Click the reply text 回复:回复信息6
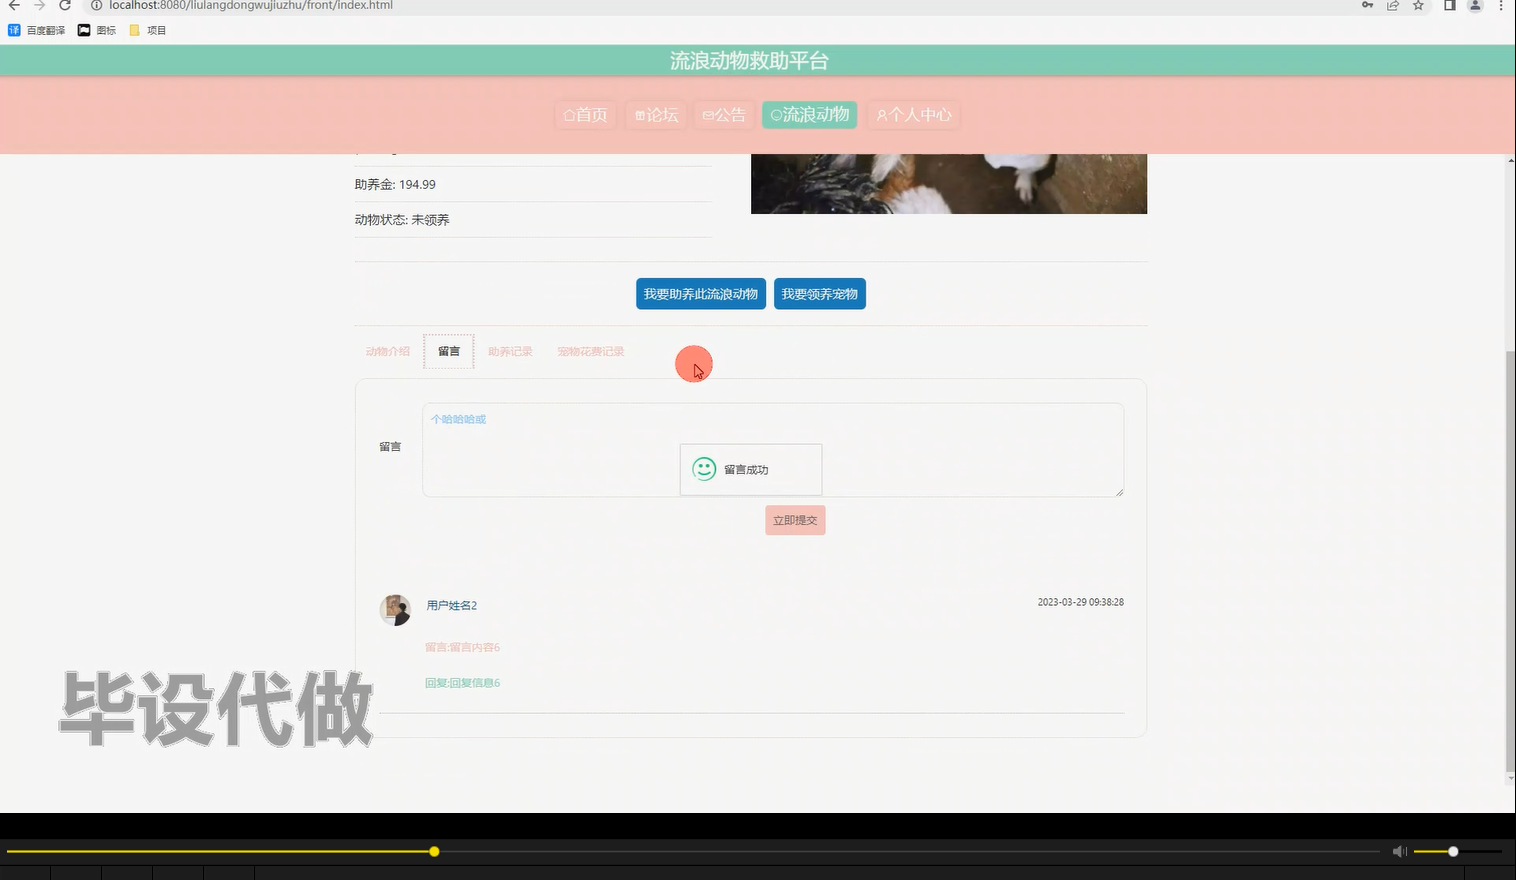Image resolution: width=1516 pixels, height=880 pixels. (x=463, y=683)
